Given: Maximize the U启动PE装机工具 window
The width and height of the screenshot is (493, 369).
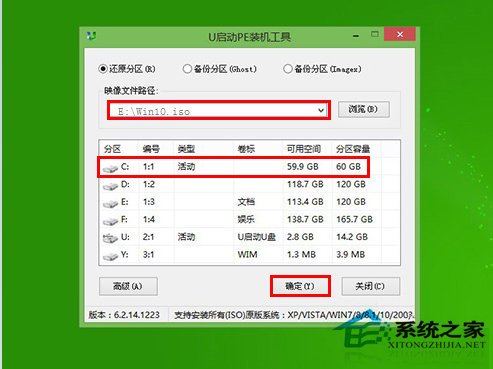Looking at the screenshot, I should (x=375, y=34).
